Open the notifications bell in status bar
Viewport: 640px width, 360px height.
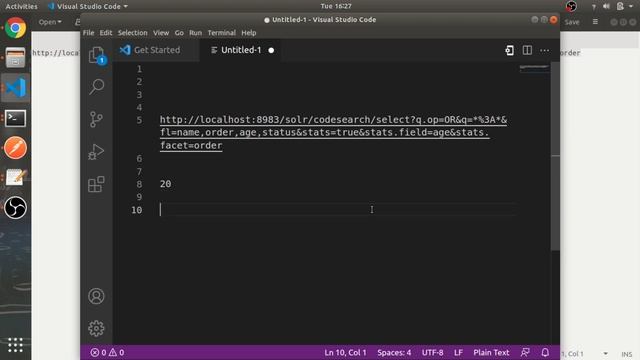(x=545, y=352)
